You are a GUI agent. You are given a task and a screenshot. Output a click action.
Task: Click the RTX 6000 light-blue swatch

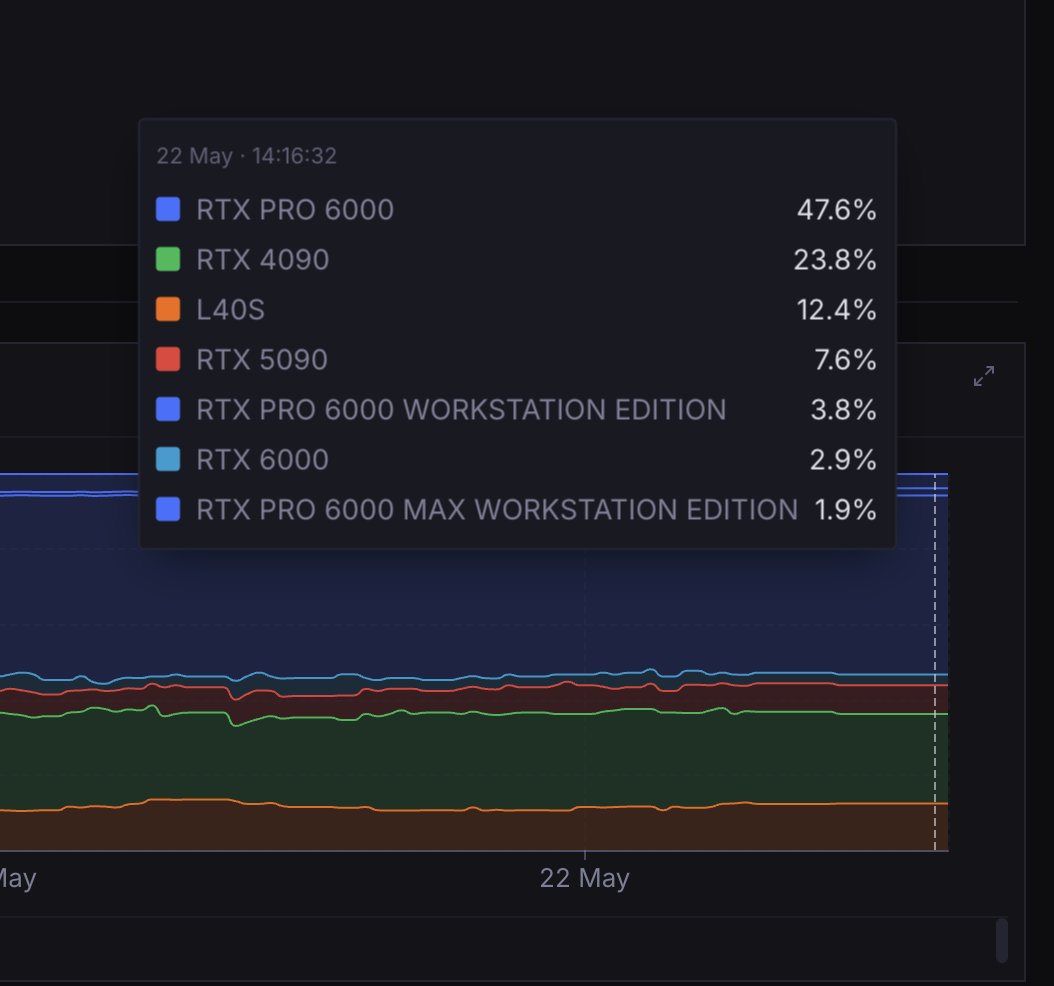point(168,459)
